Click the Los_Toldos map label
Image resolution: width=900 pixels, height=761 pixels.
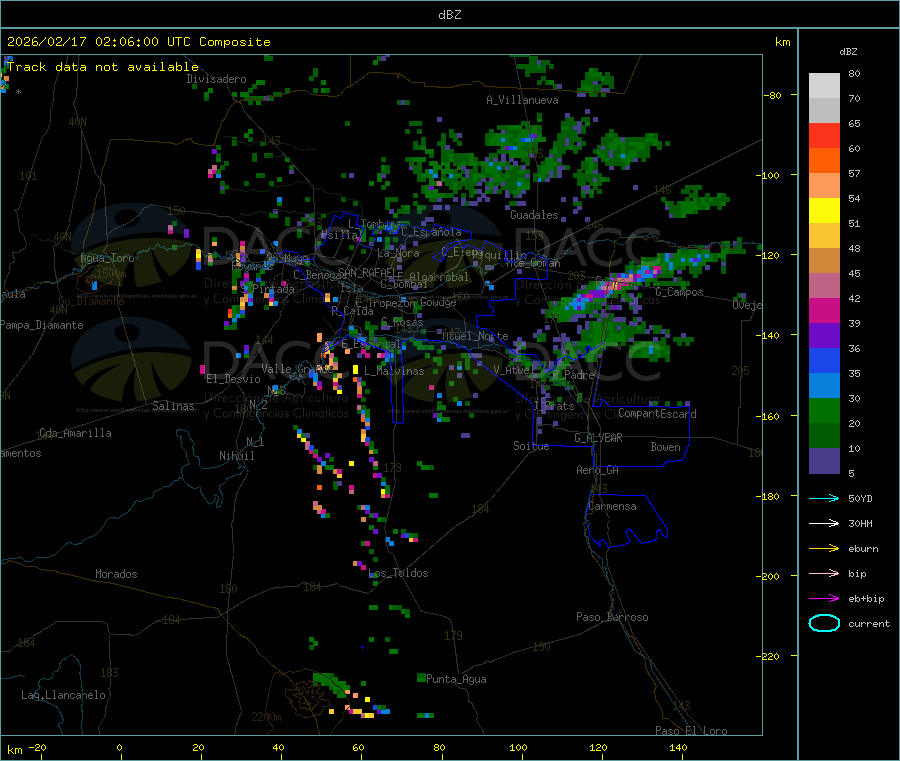[398, 573]
